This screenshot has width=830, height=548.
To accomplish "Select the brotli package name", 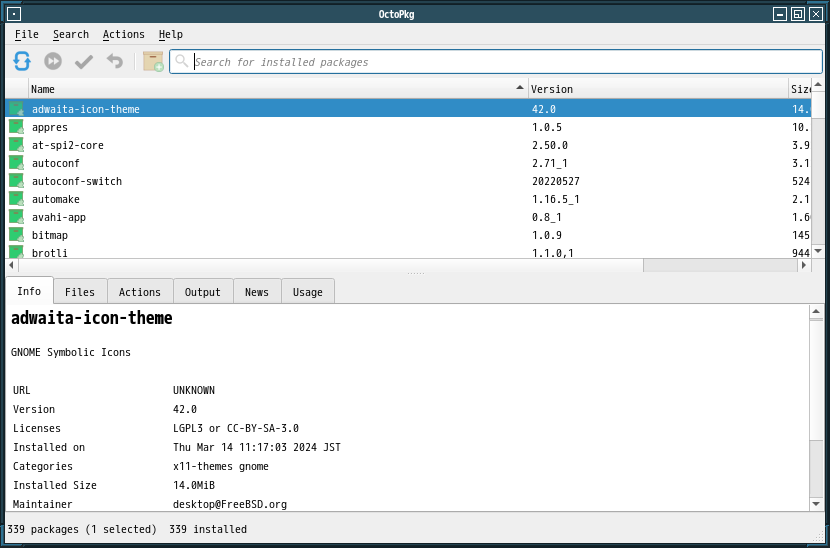I will click(x=50, y=253).
